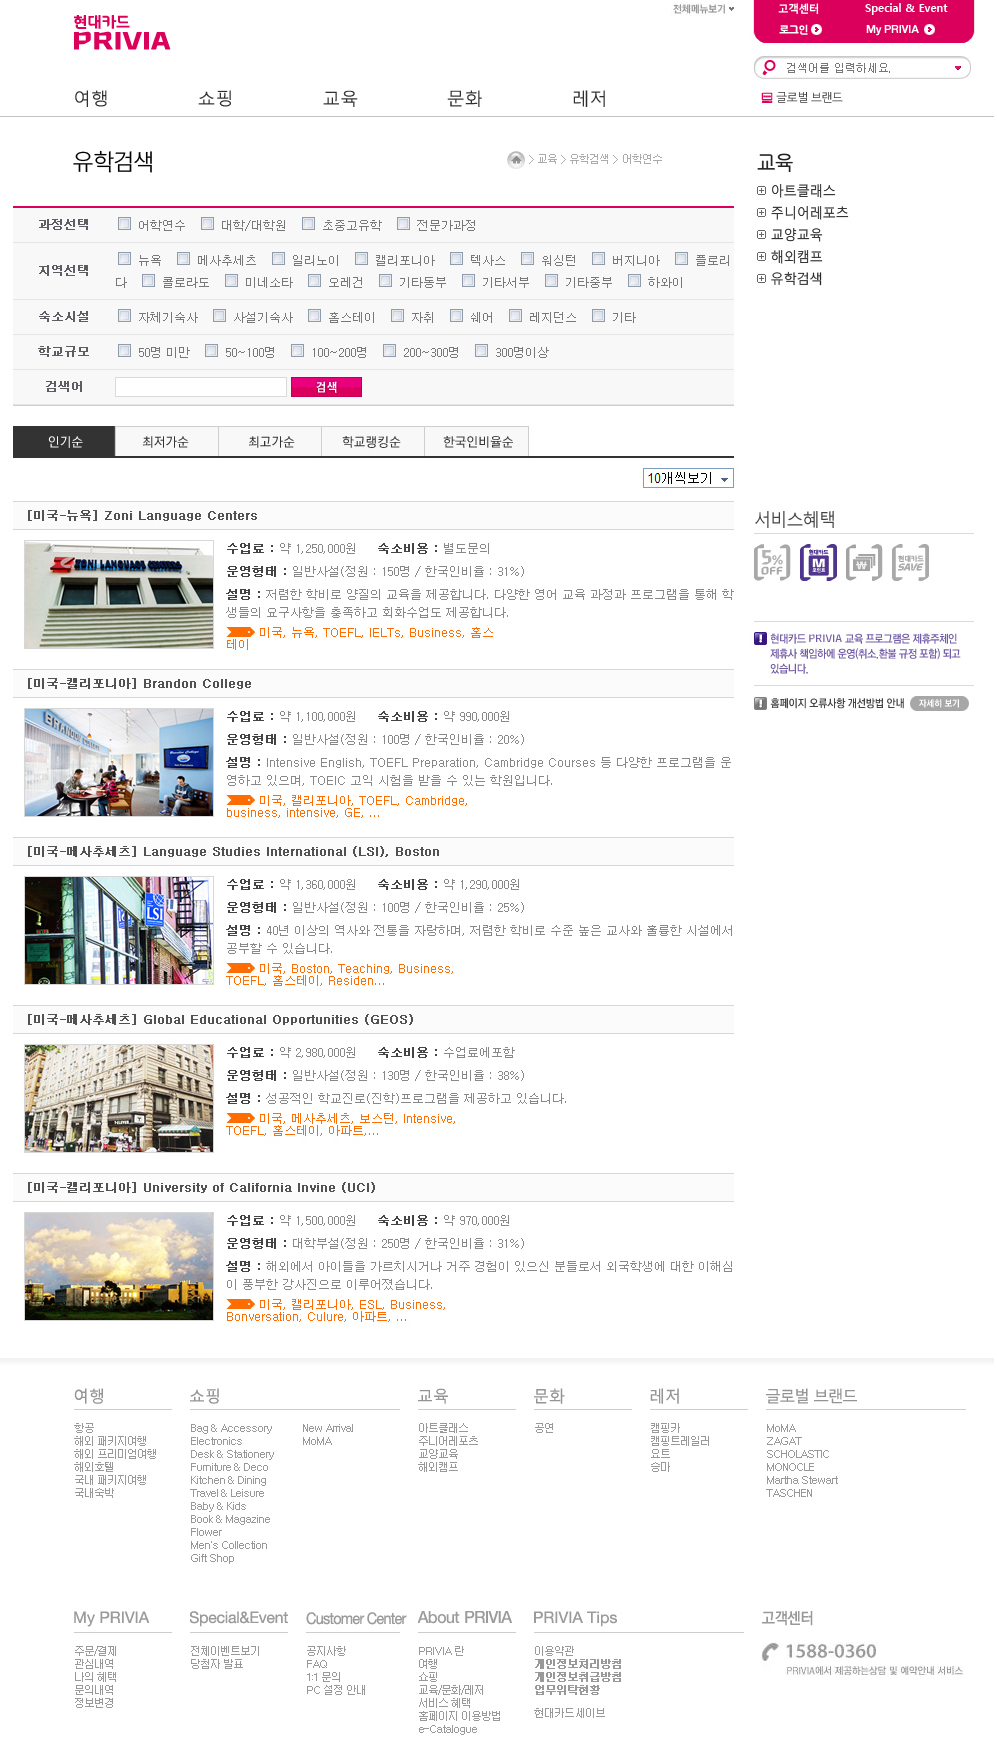Click the gray notice icon beside 홈페이지 오류사항
Viewport: 997px width, 1750px height.
pyautogui.click(x=760, y=703)
